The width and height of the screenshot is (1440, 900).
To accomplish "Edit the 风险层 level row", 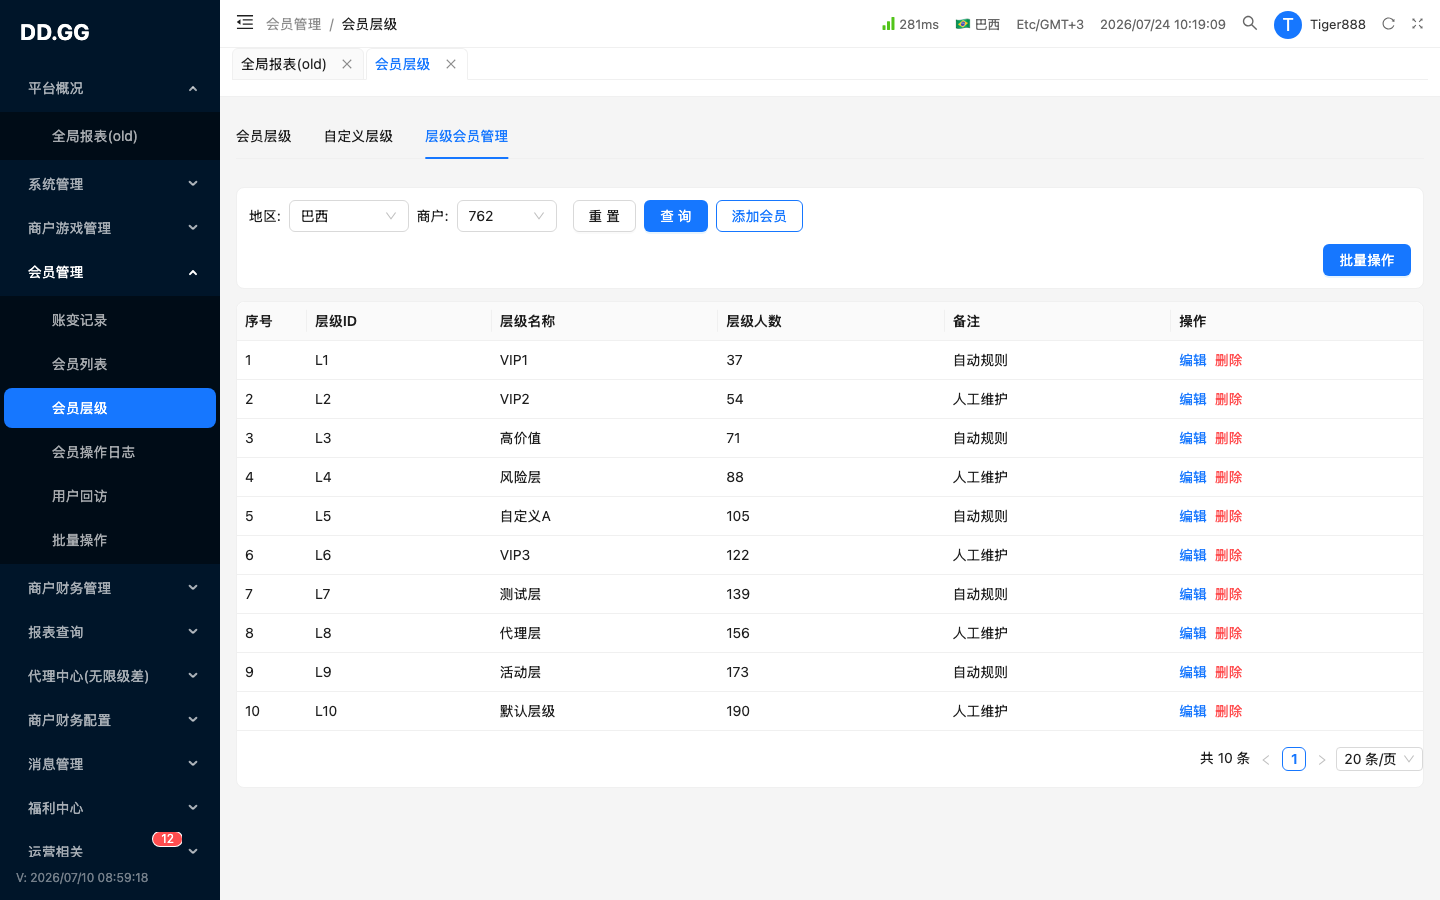I will click(1193, 477).
